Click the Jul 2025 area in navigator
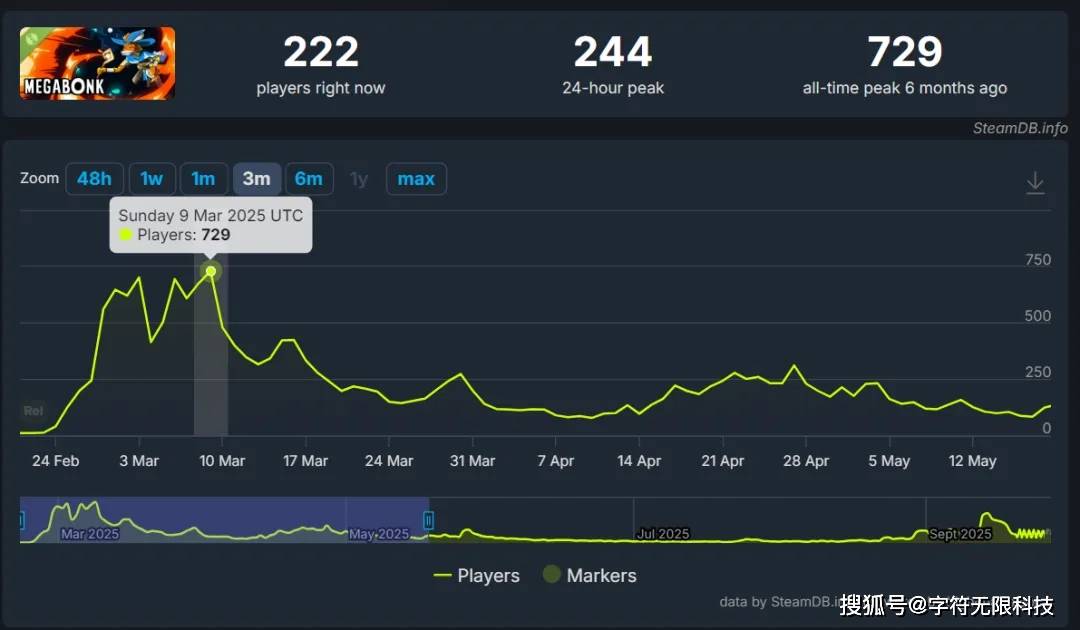1080x630 pixels. click(x=662, y=533)
